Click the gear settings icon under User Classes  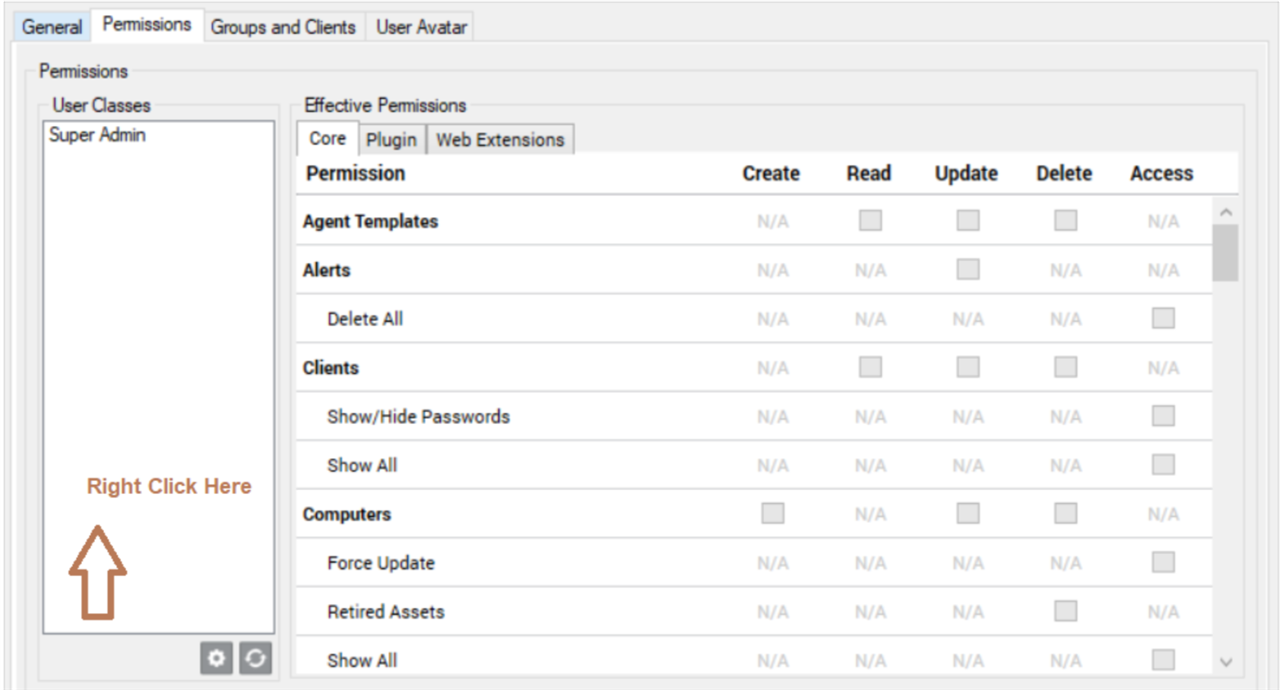(x=217, y=658)
